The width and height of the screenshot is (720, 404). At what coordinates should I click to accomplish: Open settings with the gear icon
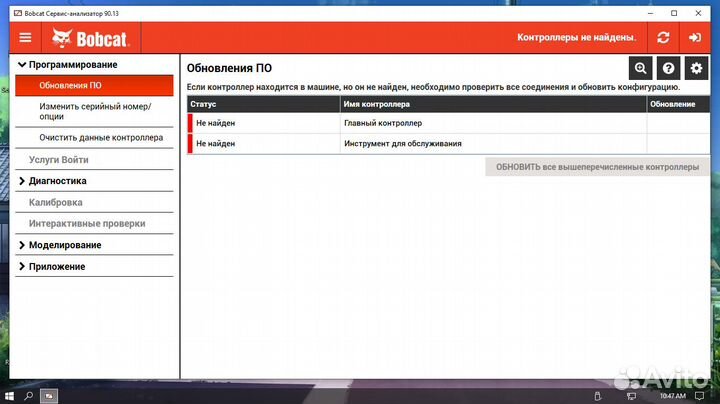point(696,68)
